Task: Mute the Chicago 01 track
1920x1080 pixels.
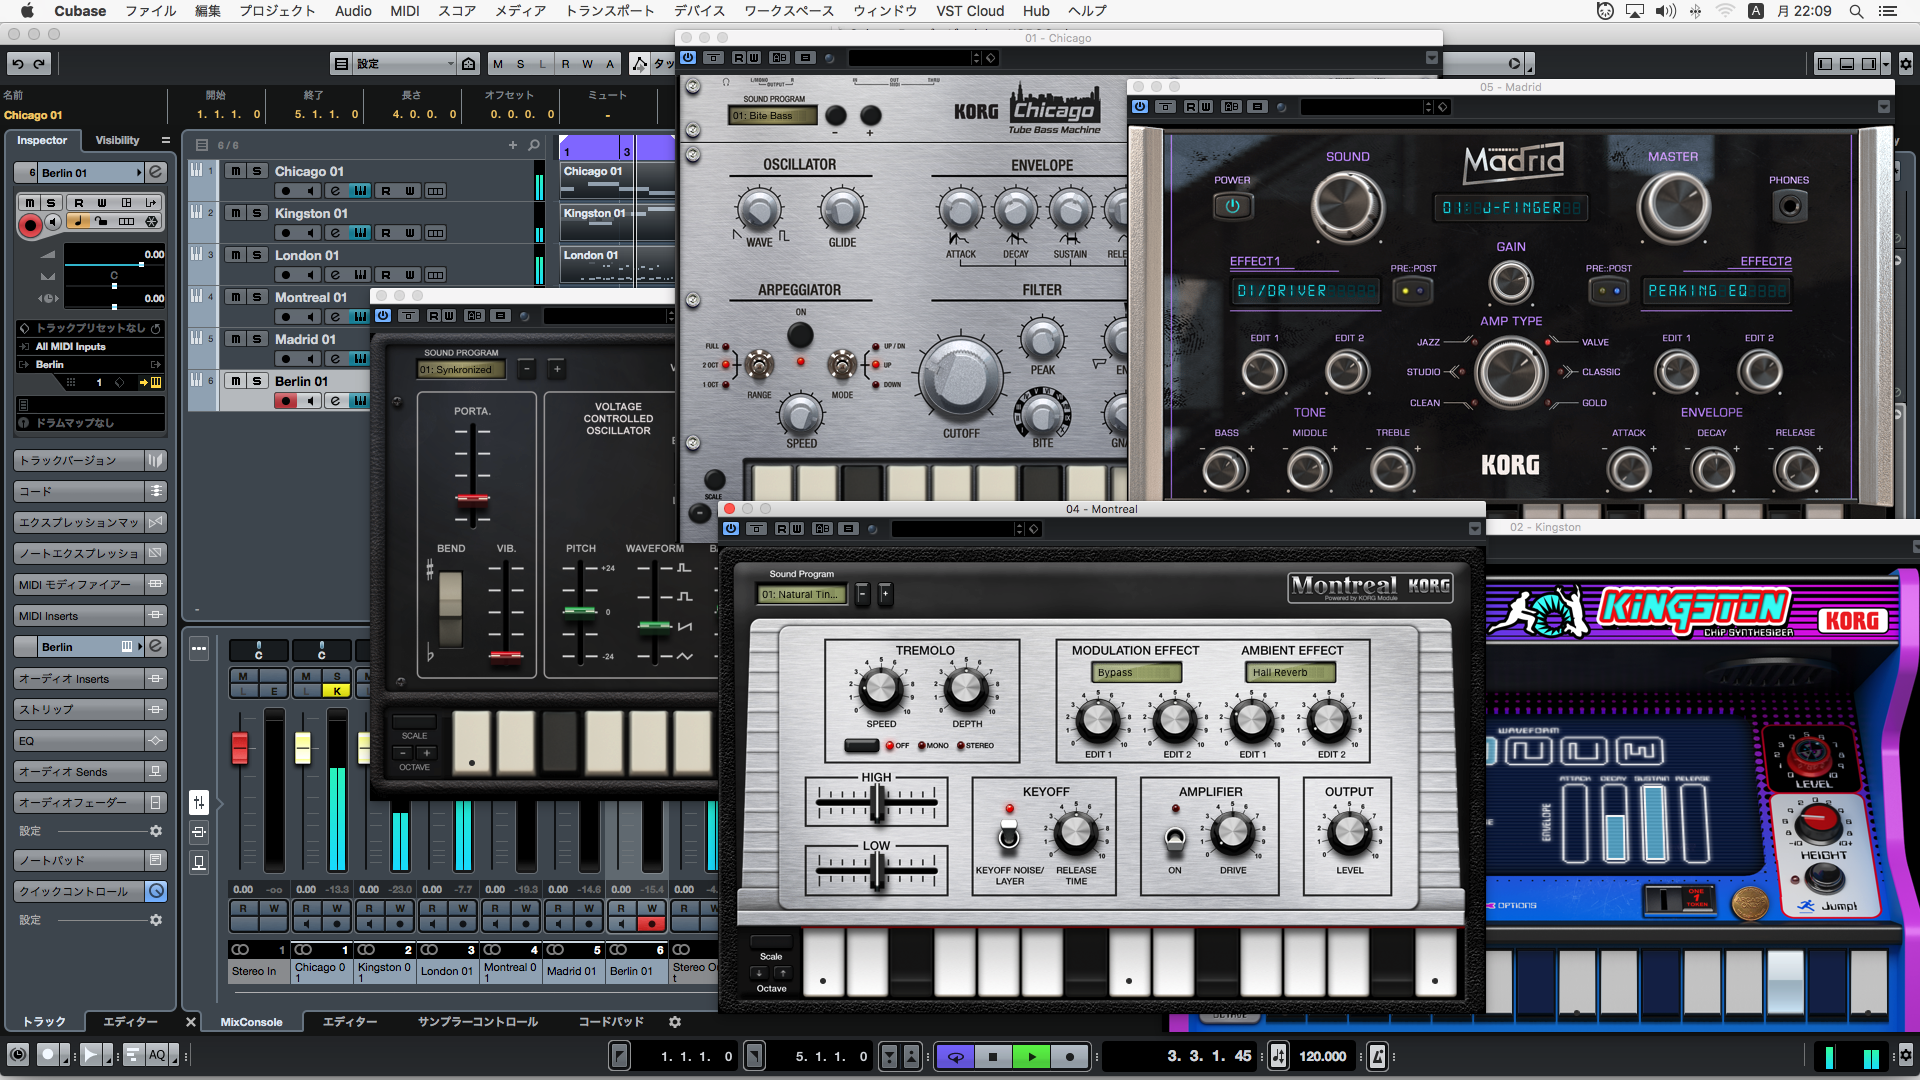Action: tap(235, 171)
